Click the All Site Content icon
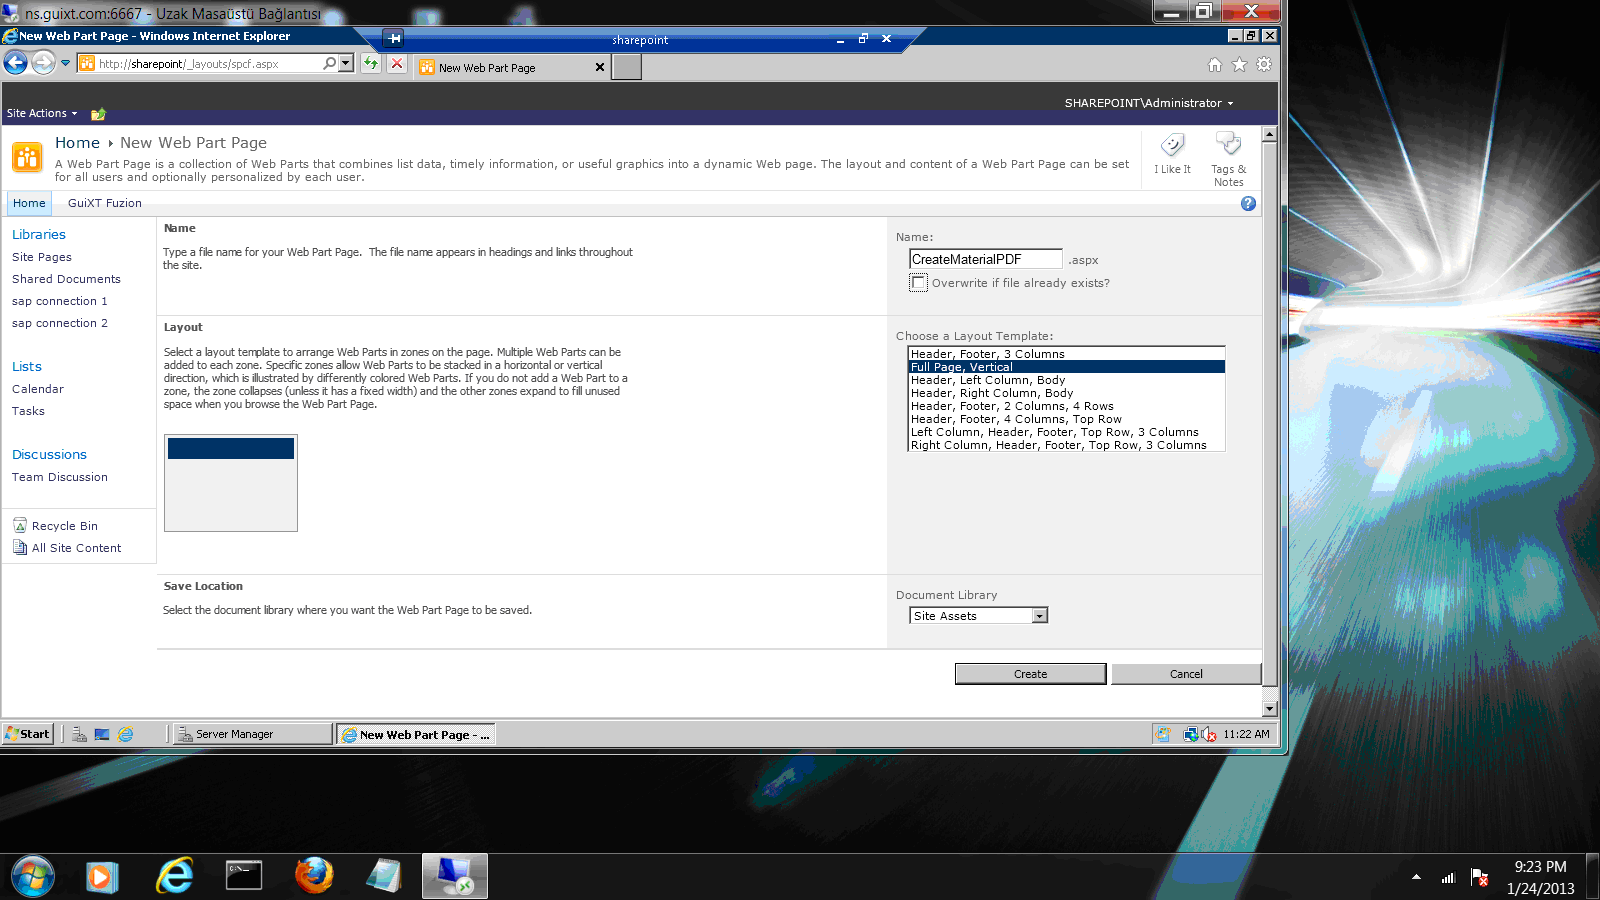The width and height of the screenshot is (1600, 900). tap(20, 547)
